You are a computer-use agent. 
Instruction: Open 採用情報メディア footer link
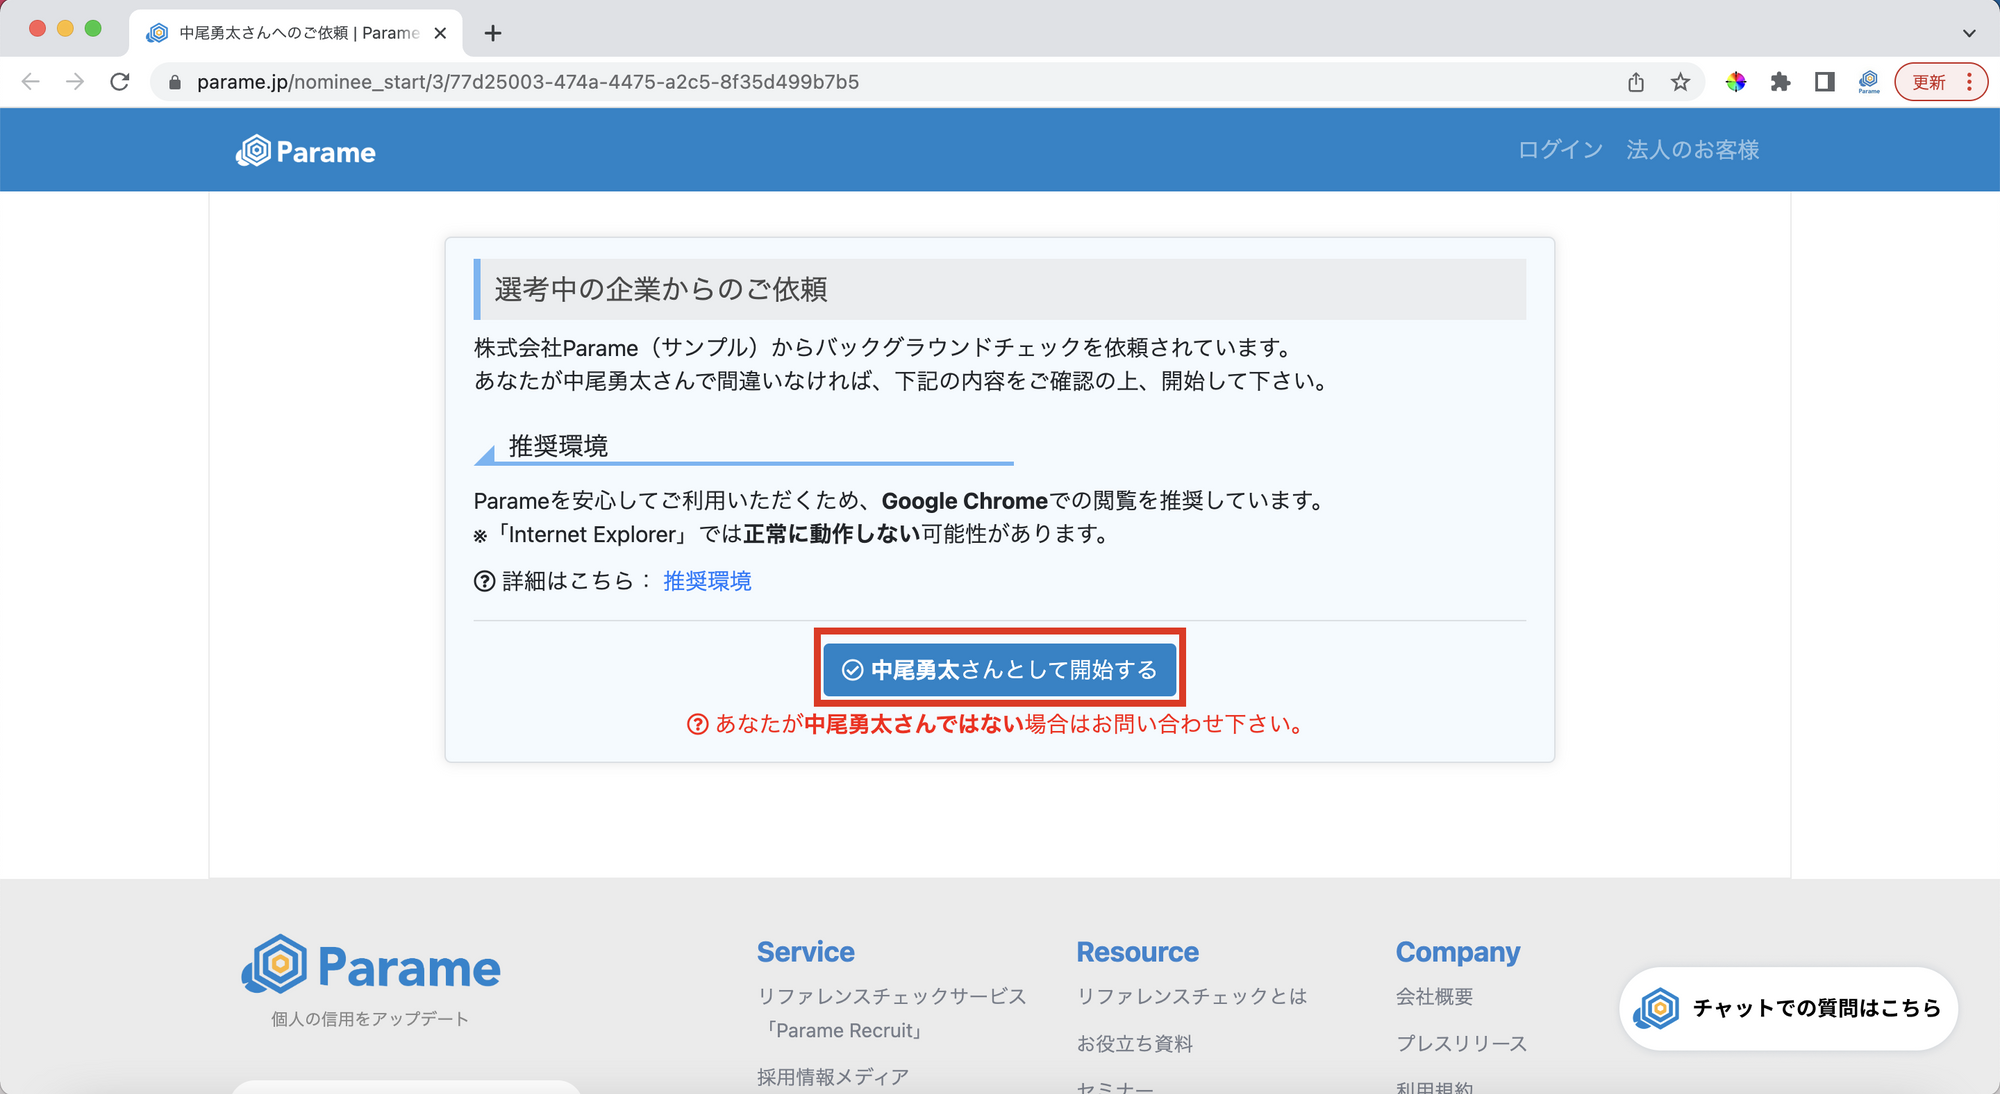[x=833, y=1077]
